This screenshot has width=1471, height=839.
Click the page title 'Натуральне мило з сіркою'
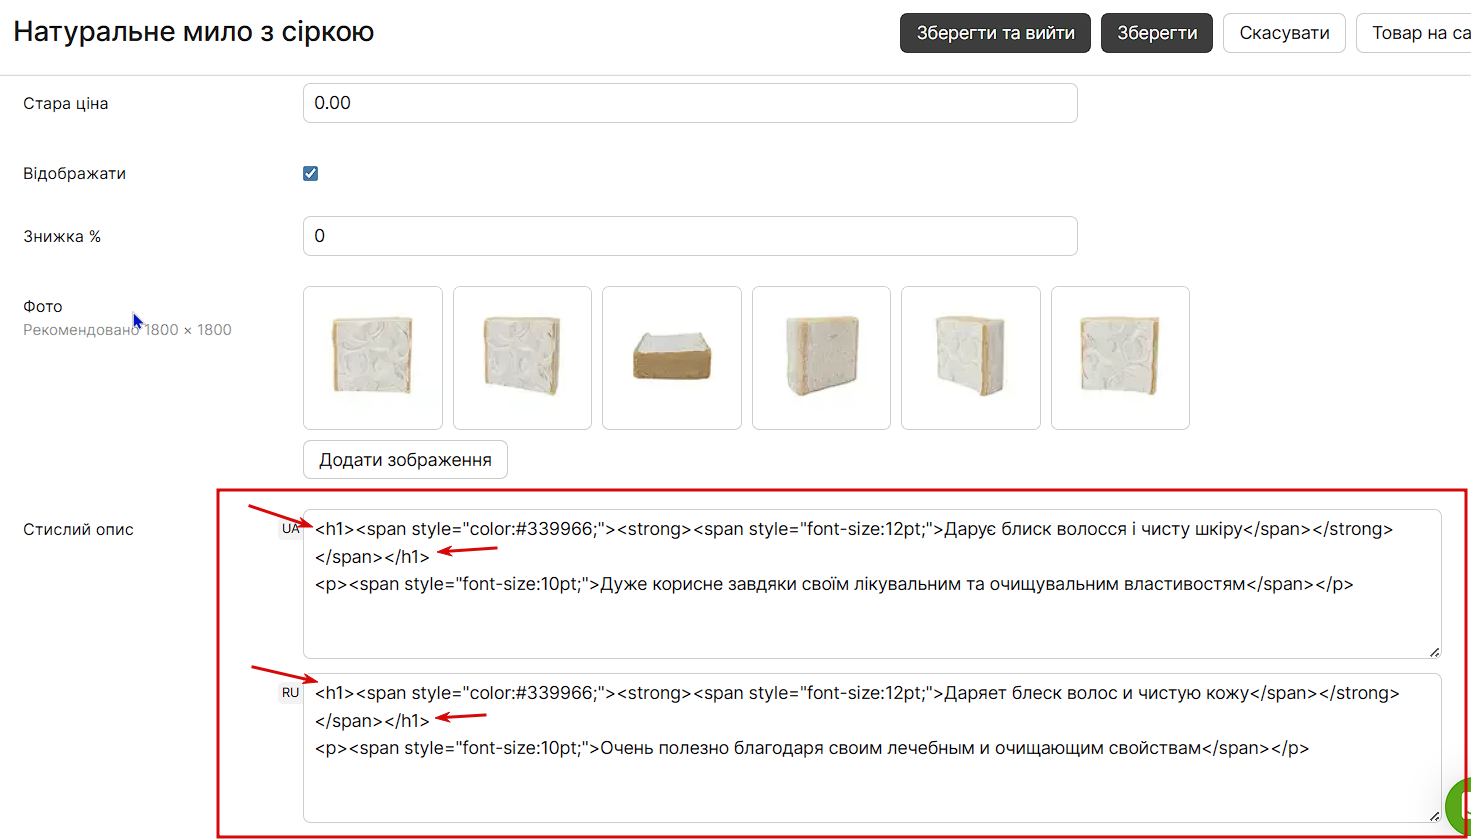click(x=194, y=32)
